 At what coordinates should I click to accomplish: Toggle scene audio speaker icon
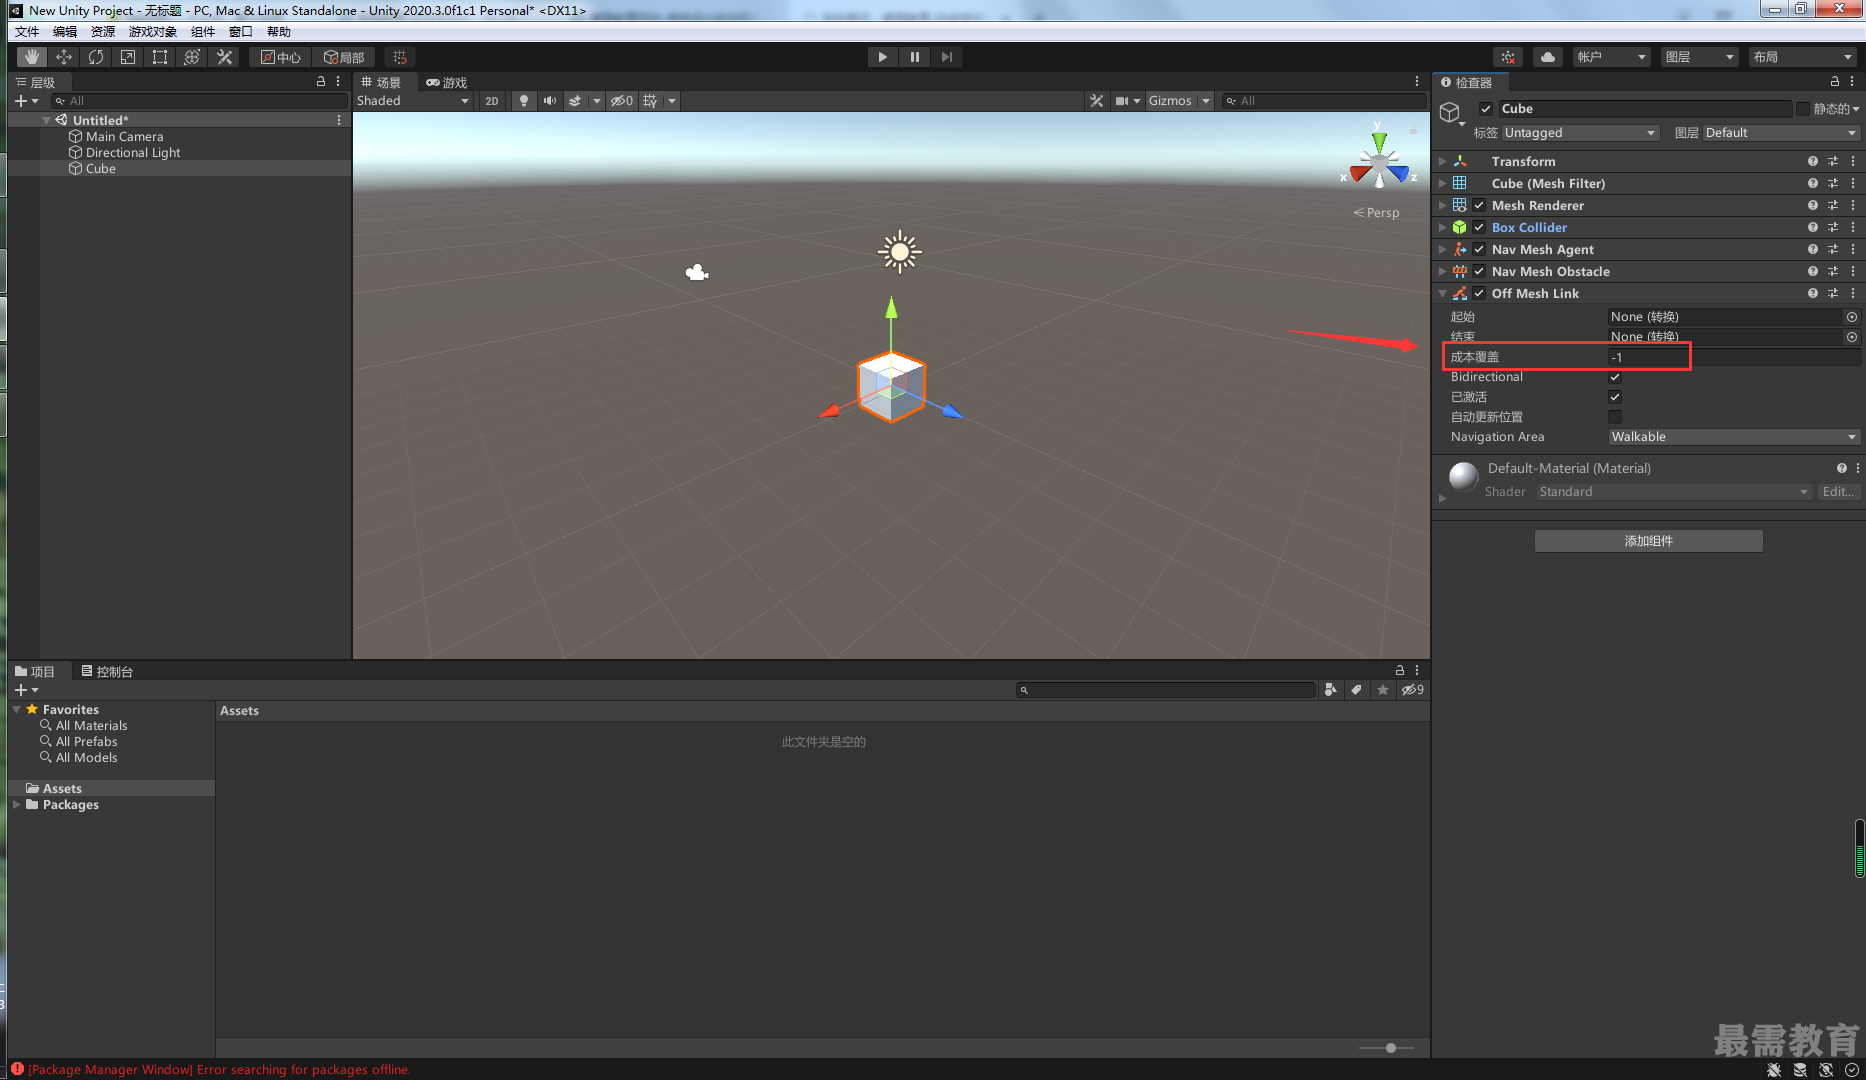tap(549, 101)
